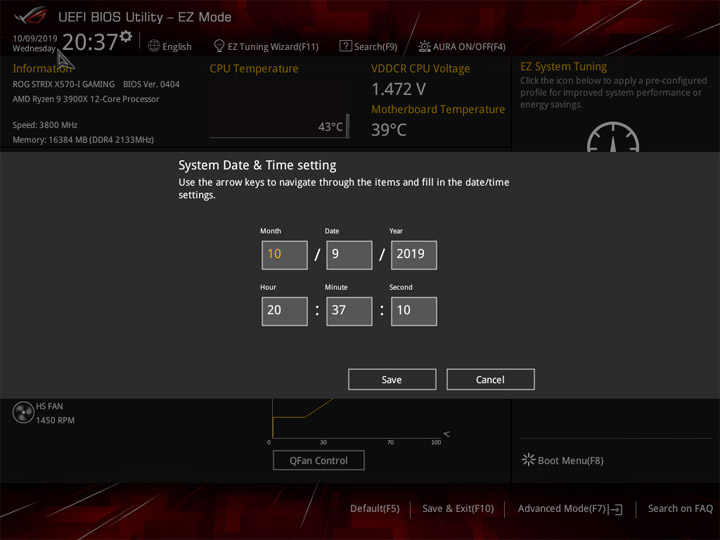The height and width of the screenshot is (540, 720).
Task: Open EZ Tuning Wizard(F11)
Action: tap(273, 46)
